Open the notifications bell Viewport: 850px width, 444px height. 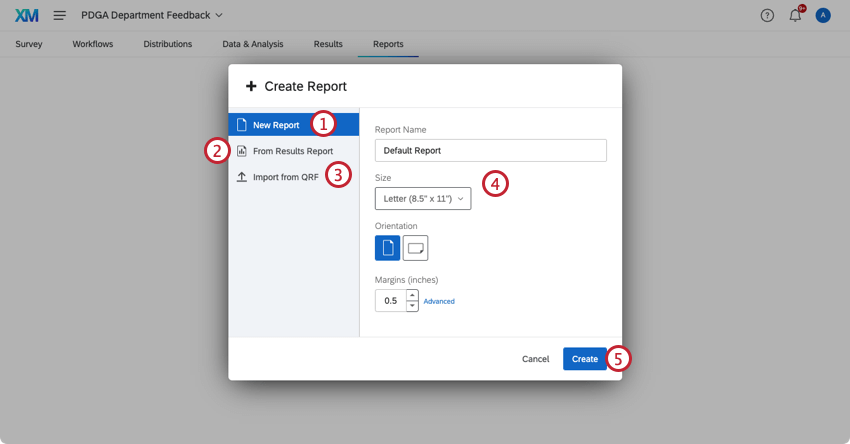tap(795, 15)
